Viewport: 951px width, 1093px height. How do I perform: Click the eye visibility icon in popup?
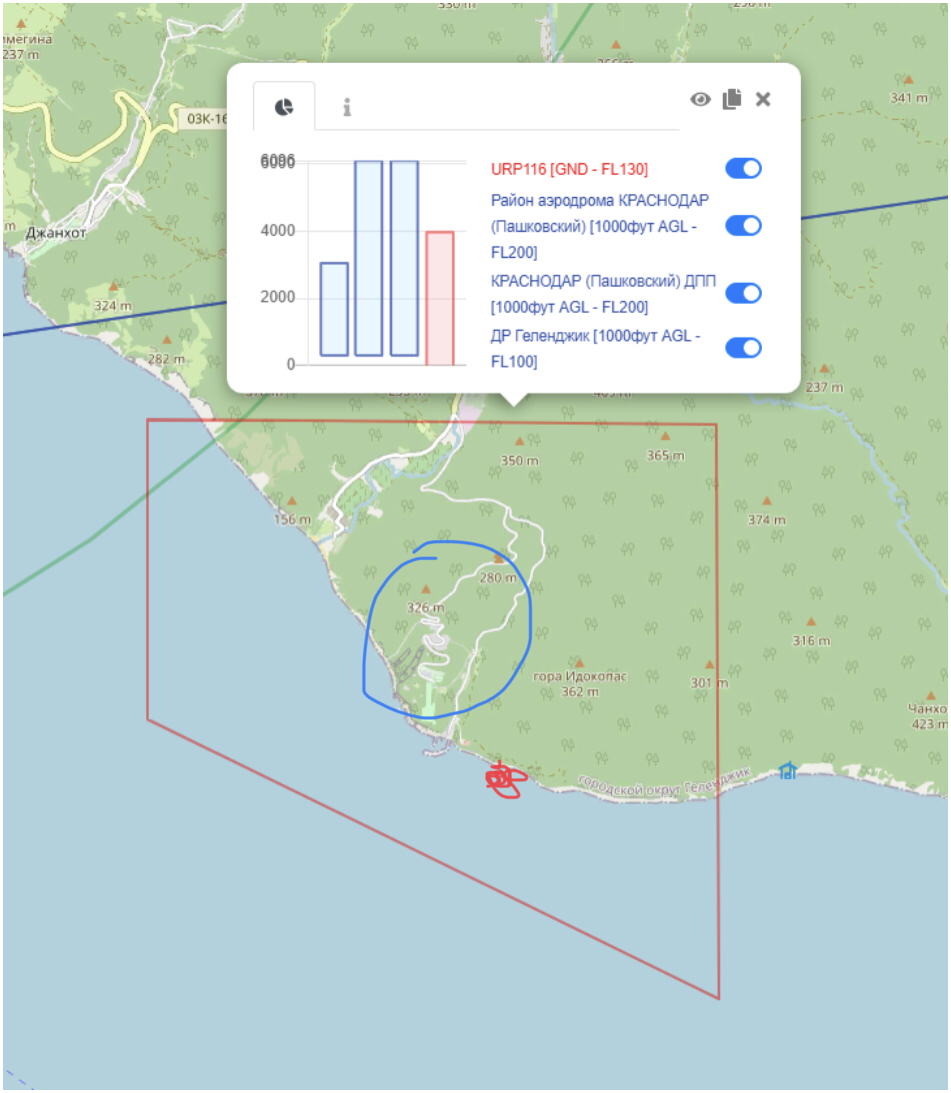click(x=700, y=99)
